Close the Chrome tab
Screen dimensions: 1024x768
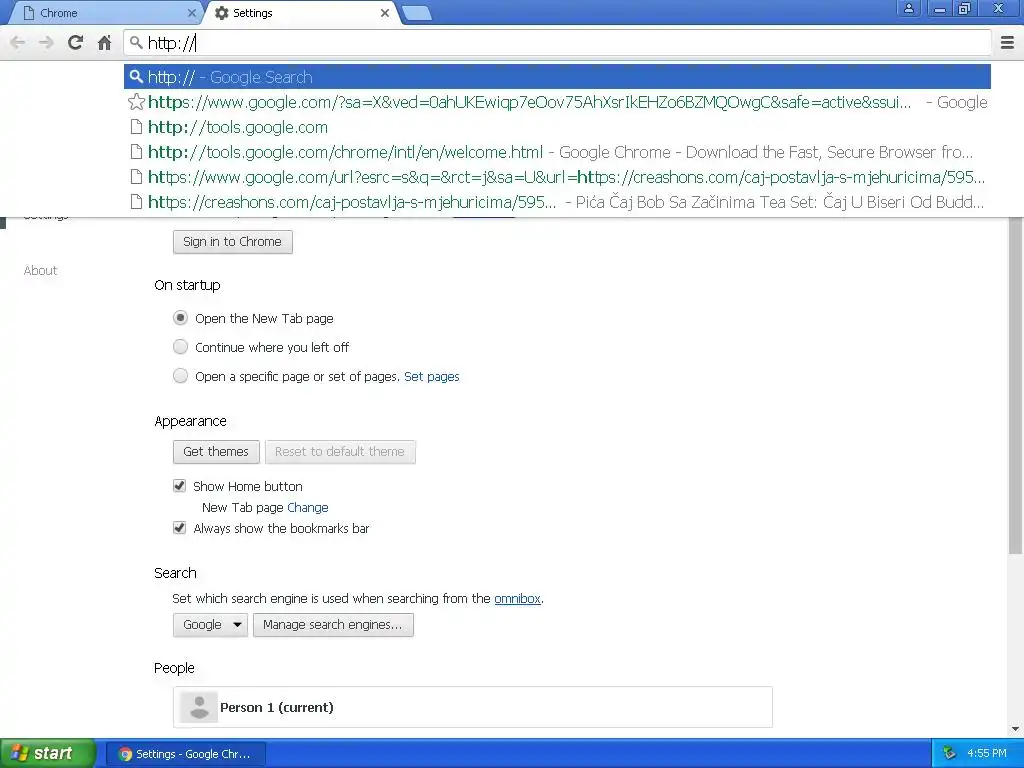[x=191, y=13]
